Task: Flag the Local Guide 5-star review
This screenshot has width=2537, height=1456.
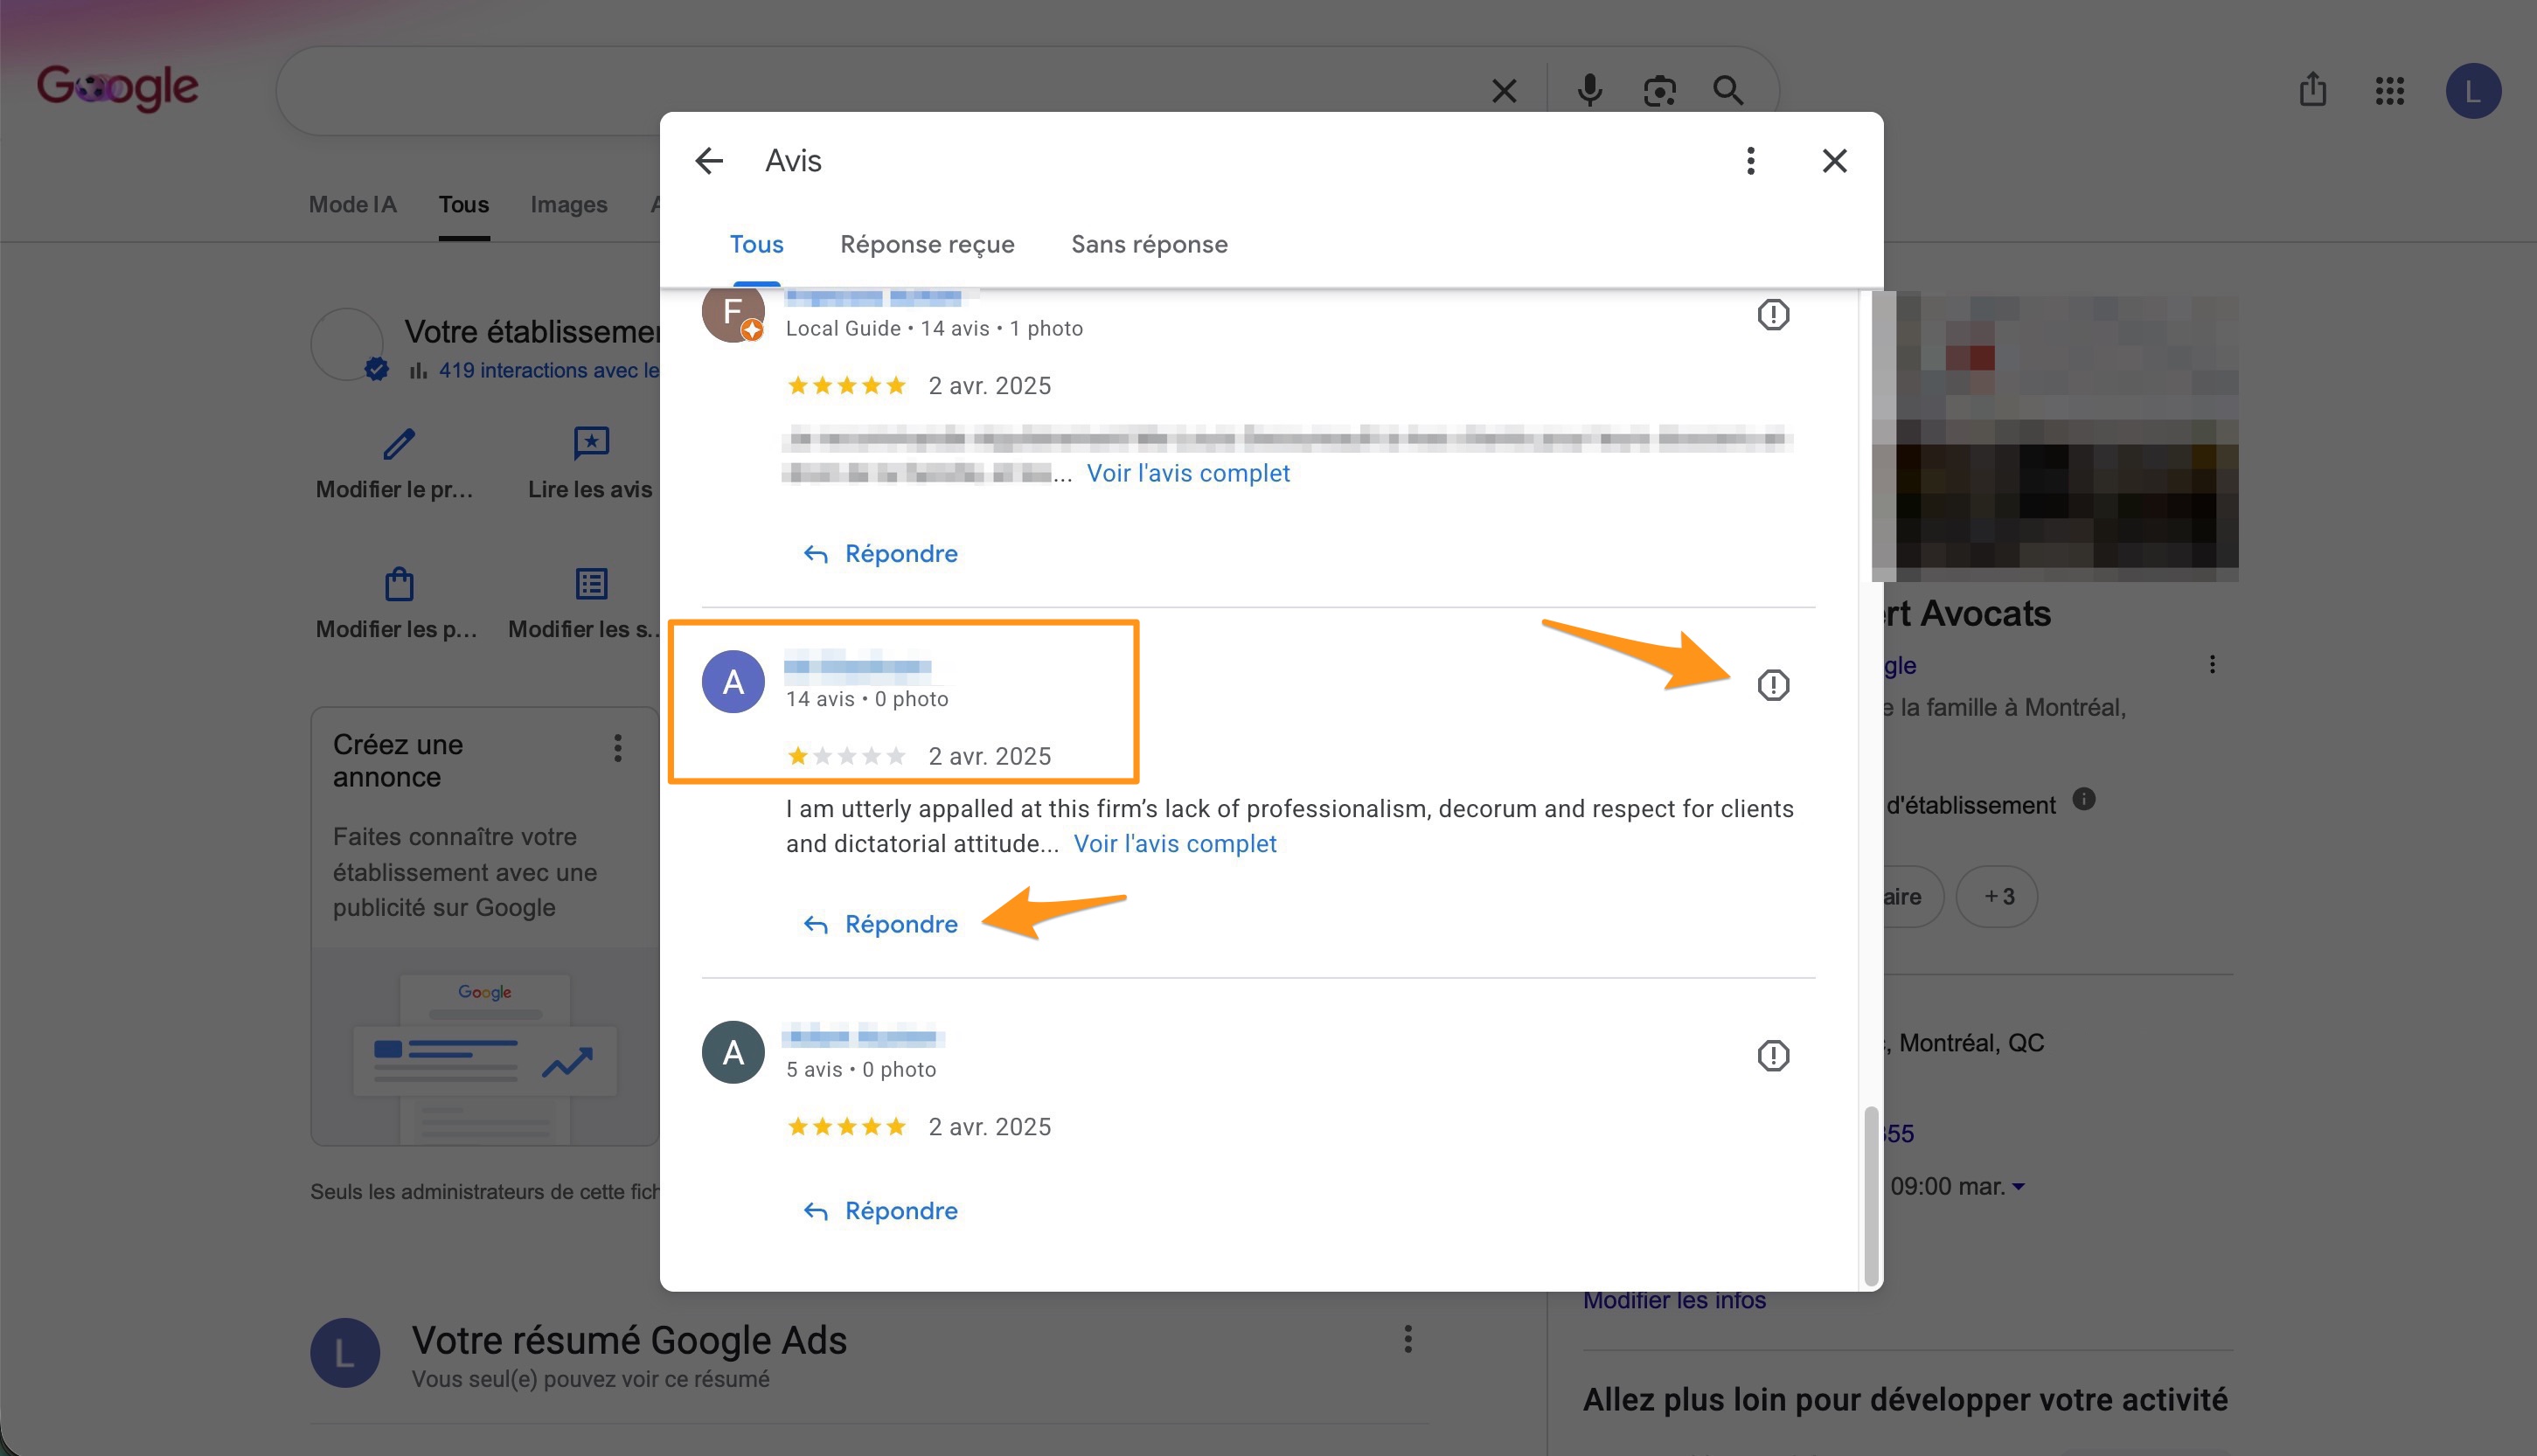Action: click(x=1773, y=315)
